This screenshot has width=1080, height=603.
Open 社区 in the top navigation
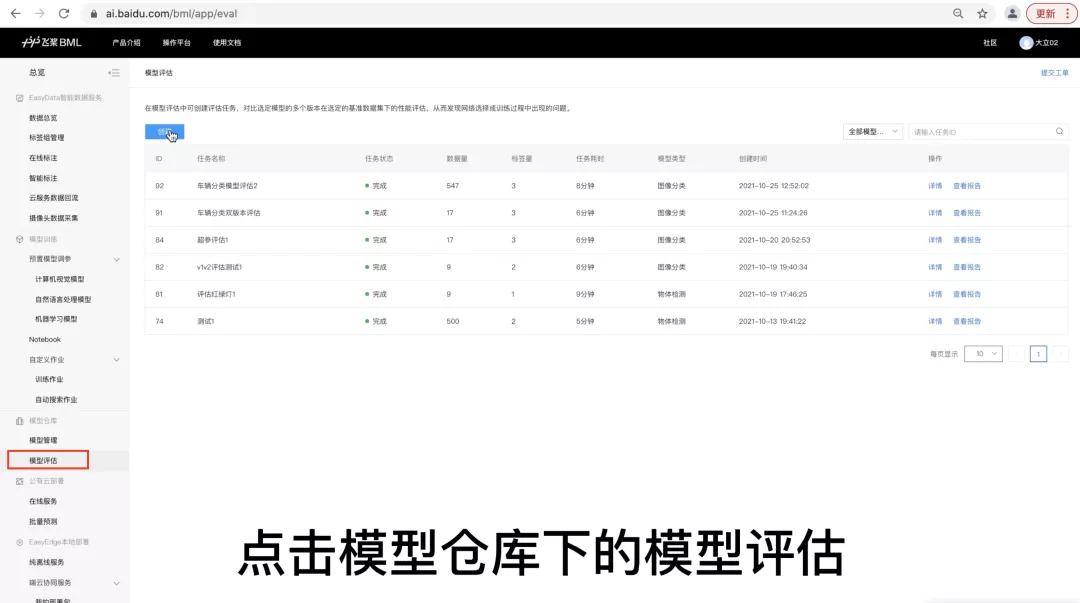pos(990,43)
